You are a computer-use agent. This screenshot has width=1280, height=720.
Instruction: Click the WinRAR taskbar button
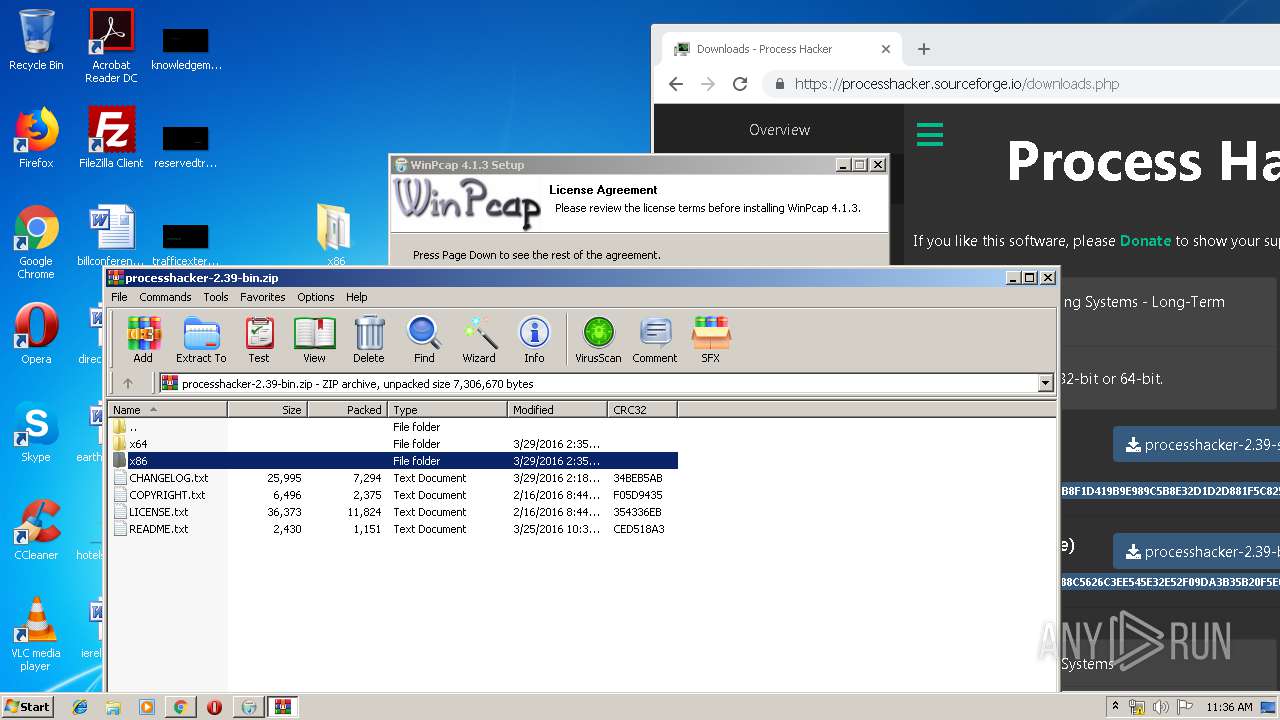[282, 707]
